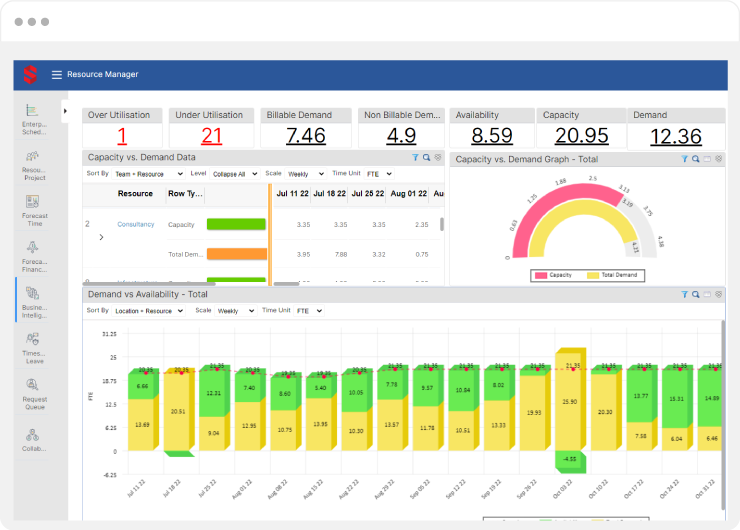Open settings of Demand vs Availability panel
This screenshot has height=530, width=740.
[718, 294]
